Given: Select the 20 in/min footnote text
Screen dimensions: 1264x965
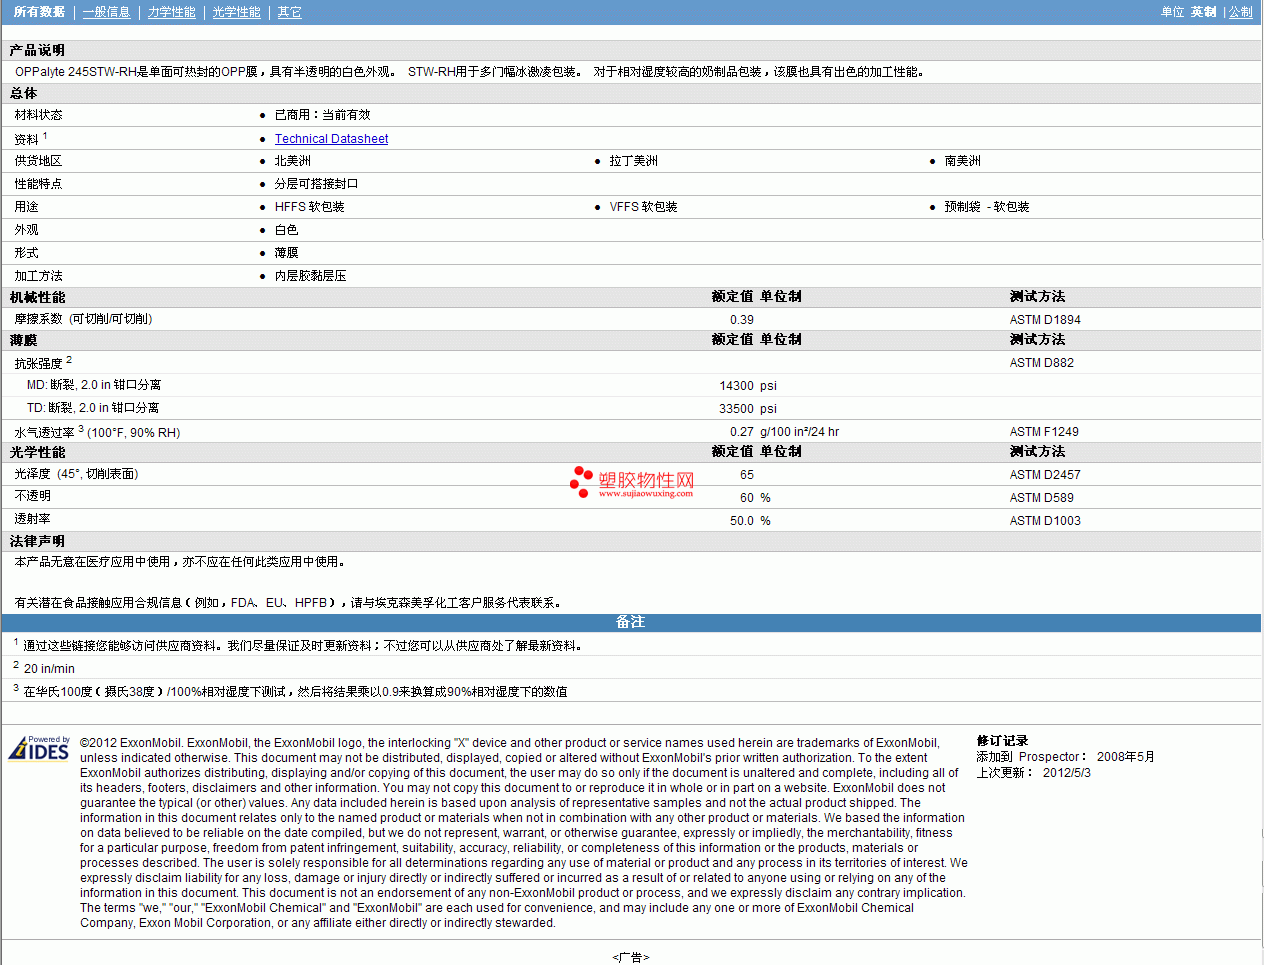Looking at the screenshot, I should (49, 669).
